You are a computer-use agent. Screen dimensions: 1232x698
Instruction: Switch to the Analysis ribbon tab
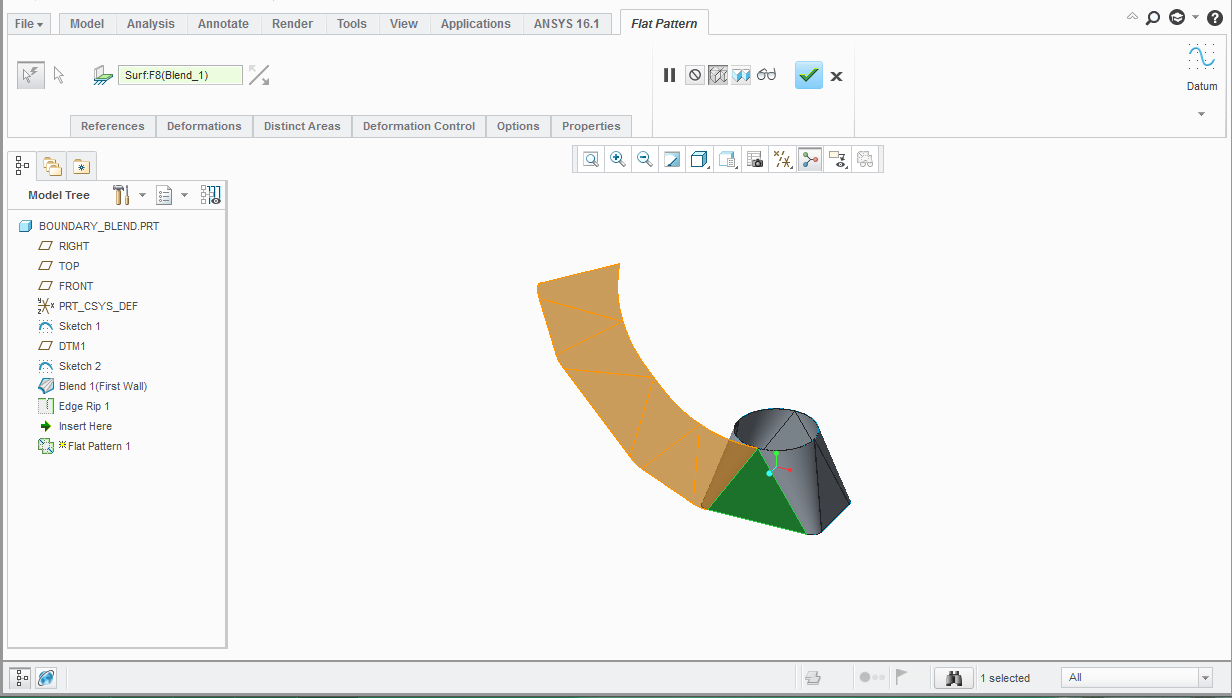coord(151,23)
